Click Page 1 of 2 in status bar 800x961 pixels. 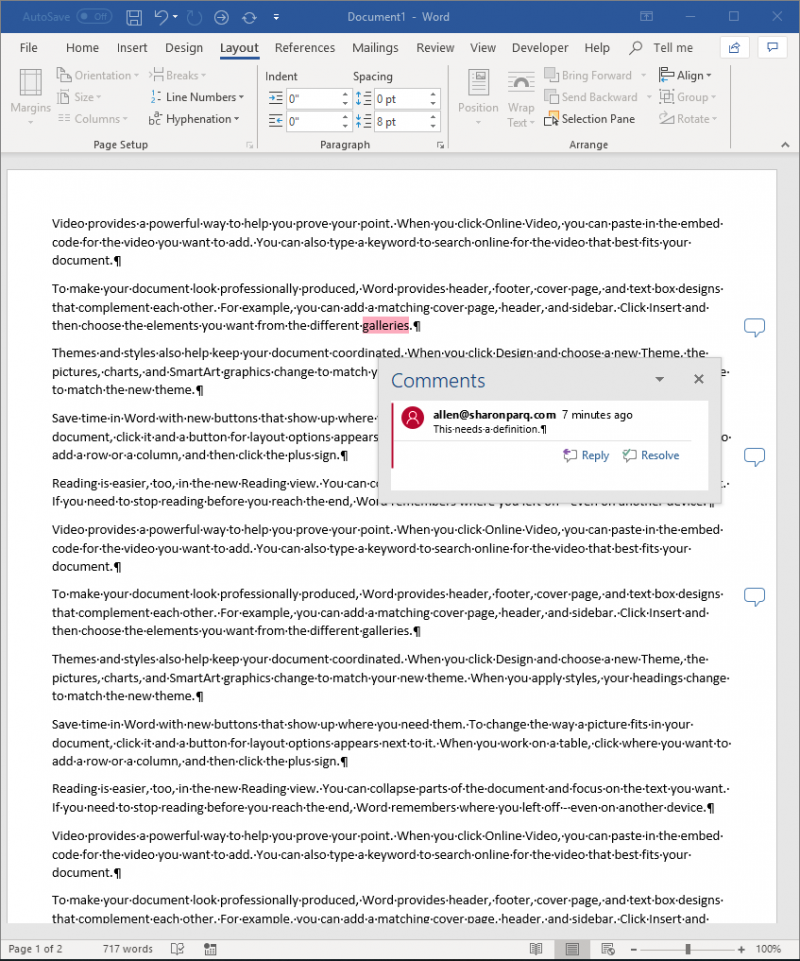pos(35,949)
